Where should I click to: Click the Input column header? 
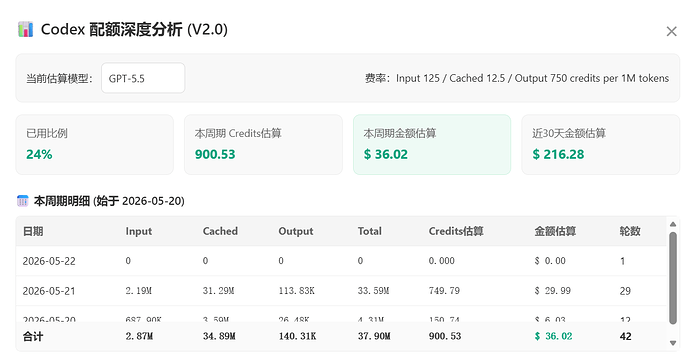coord(139,231)
